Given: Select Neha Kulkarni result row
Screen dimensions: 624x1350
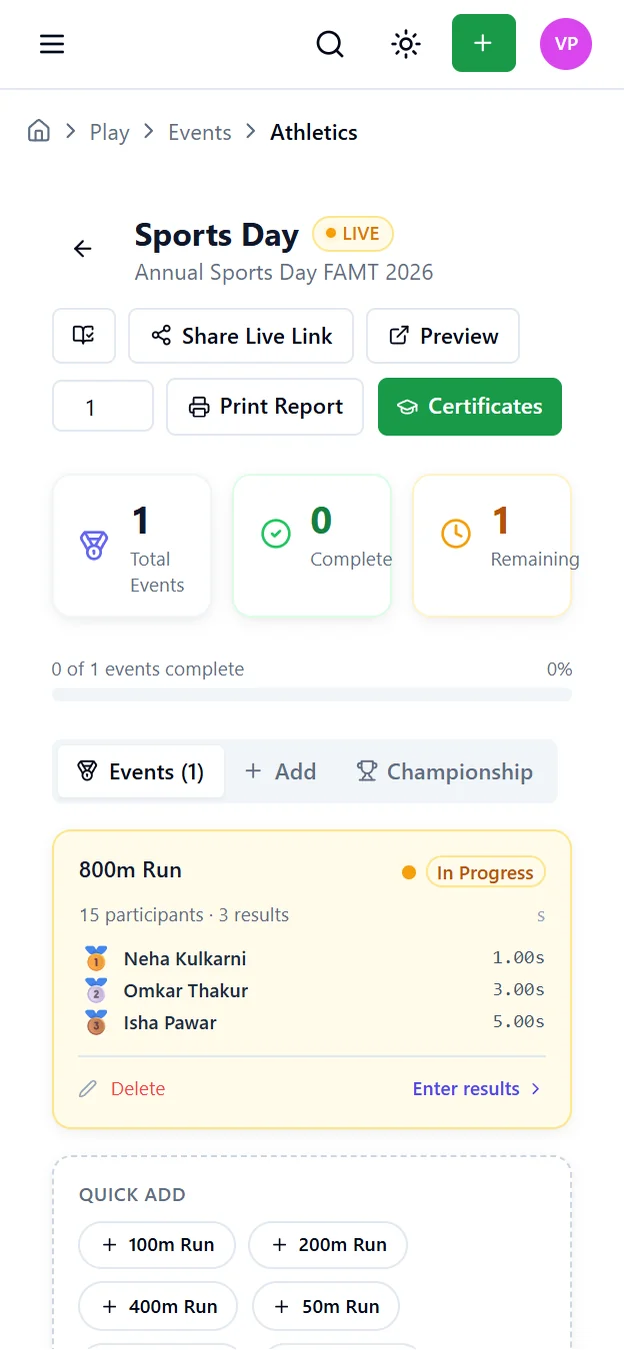Looking at the screenshot, I should click(312, 959).
